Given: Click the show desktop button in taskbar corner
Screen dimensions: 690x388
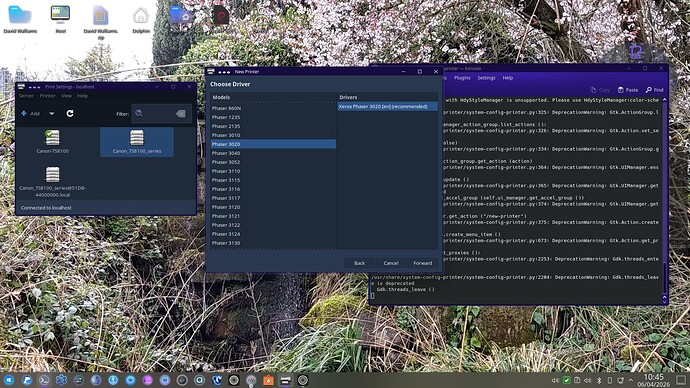Looking at the screenshot, I should click(x=681, y=380).
